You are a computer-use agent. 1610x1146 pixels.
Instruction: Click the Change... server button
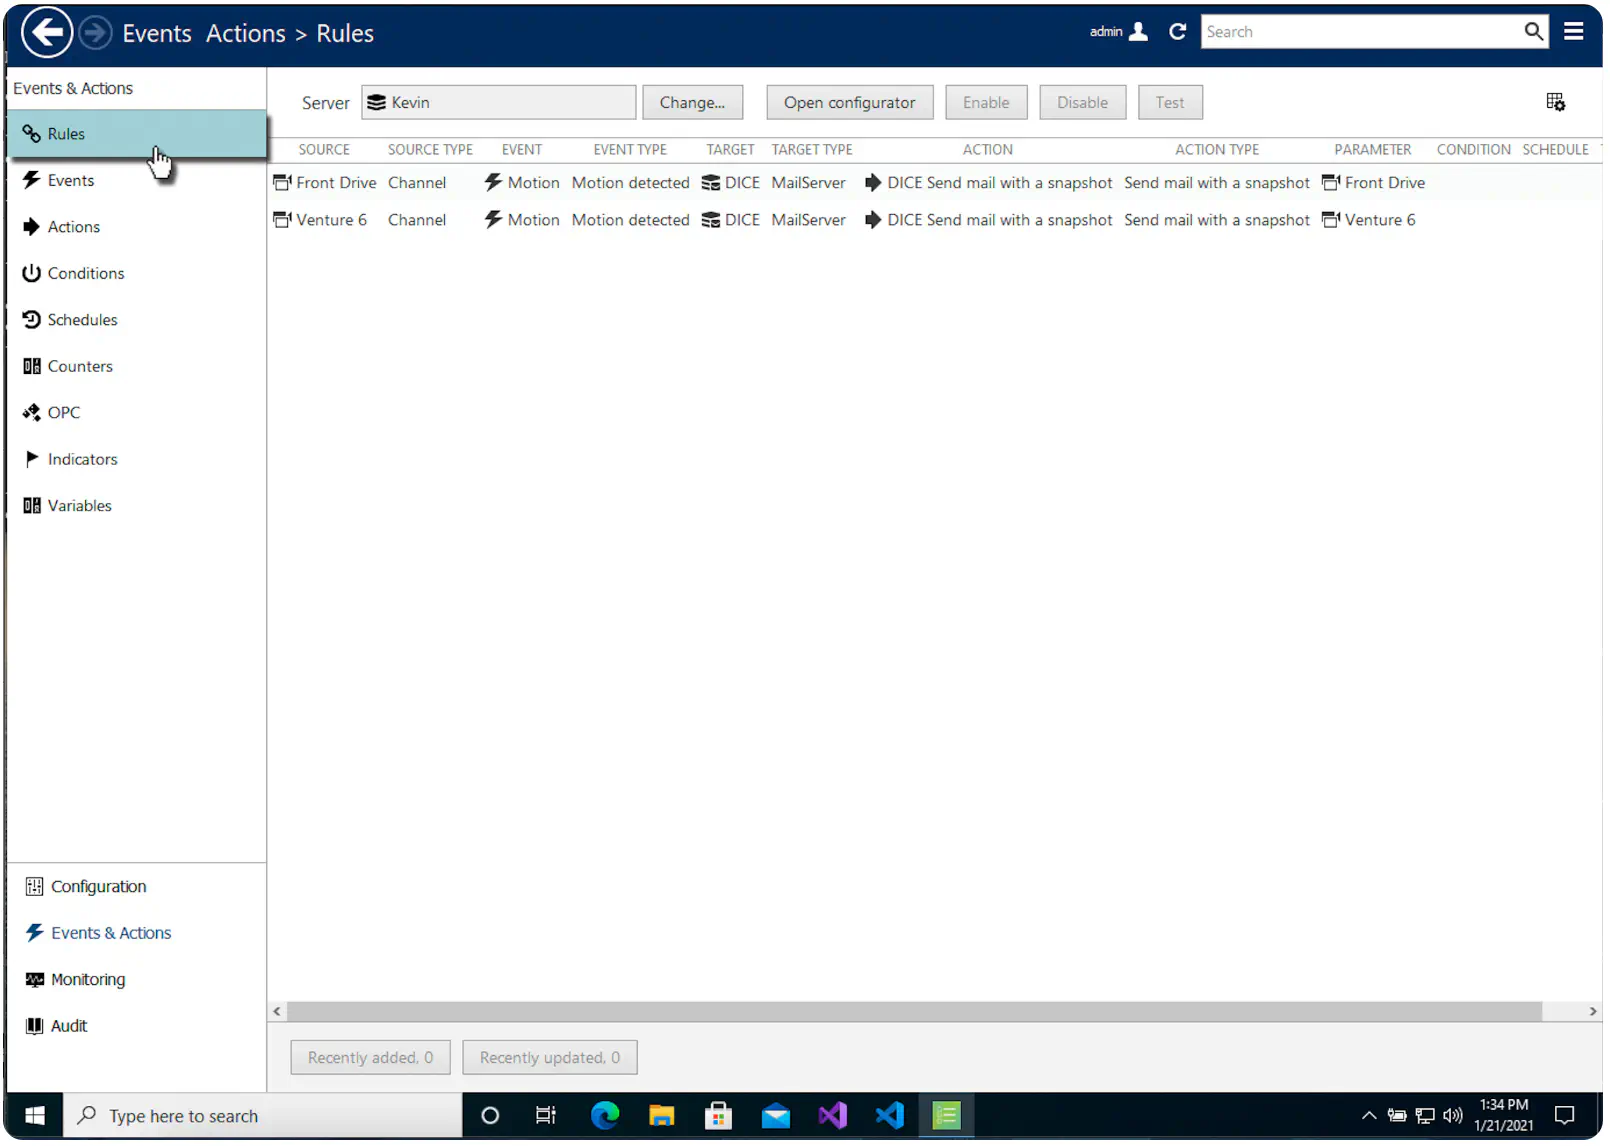pos(692,102)
